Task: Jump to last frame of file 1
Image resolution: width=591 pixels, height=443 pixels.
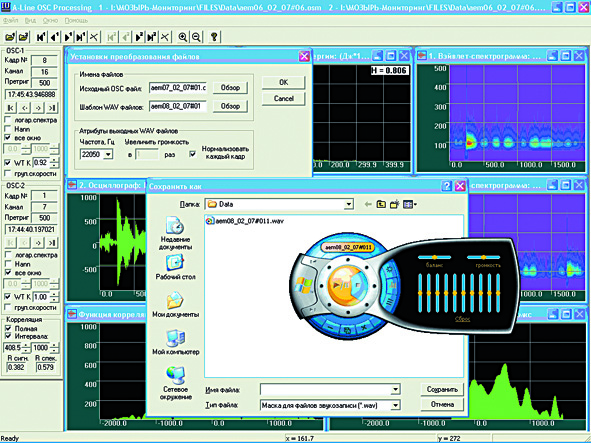Action: (81, 37)
